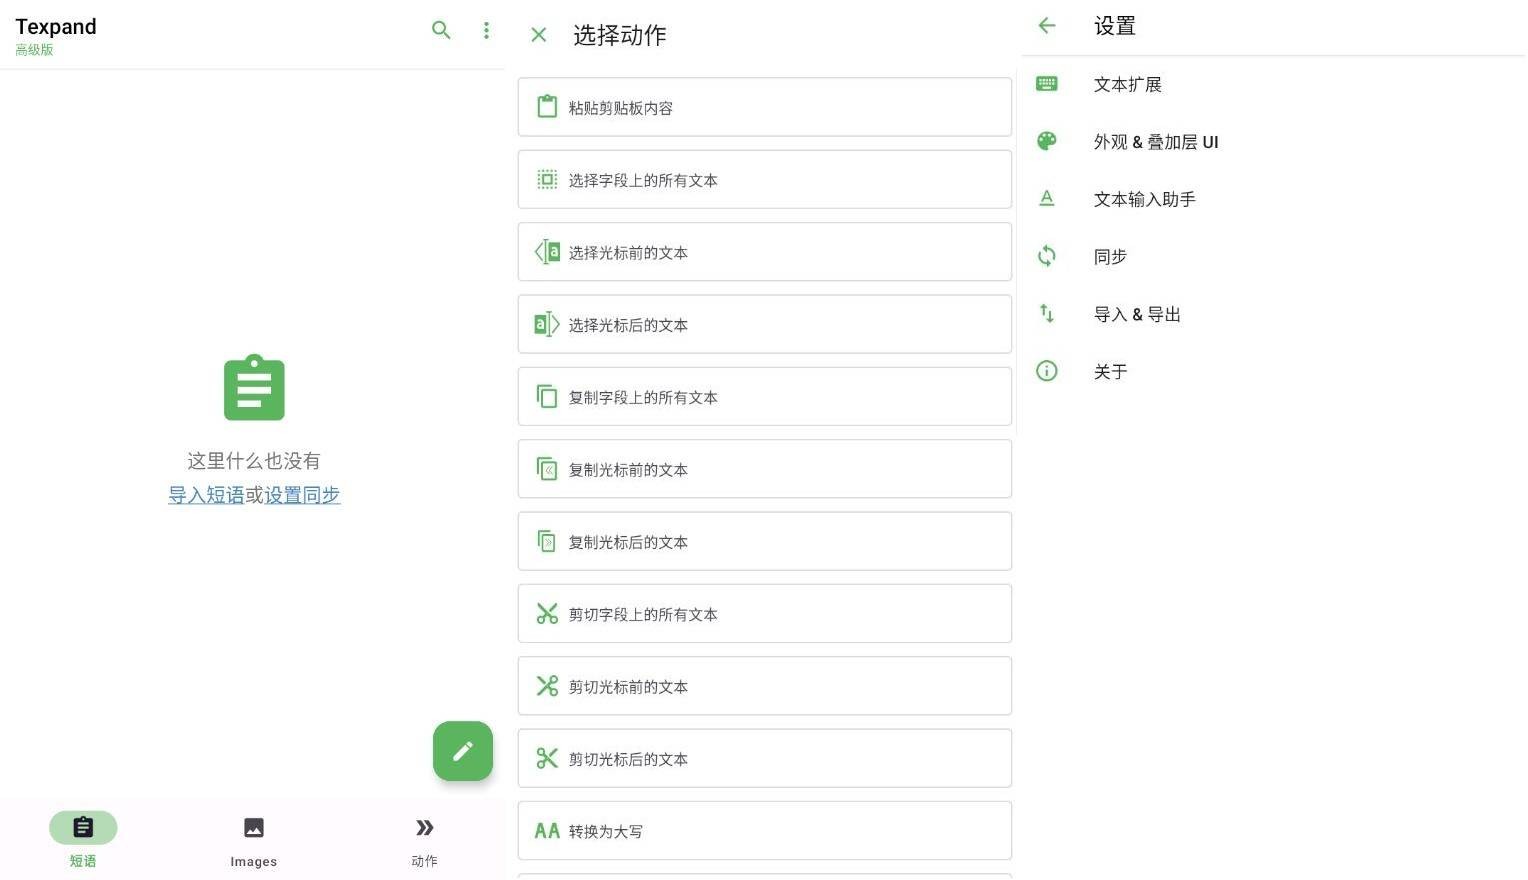
Task: Follow the 设置同步 link
Action: pyautogui.click(x=302, y=495)
